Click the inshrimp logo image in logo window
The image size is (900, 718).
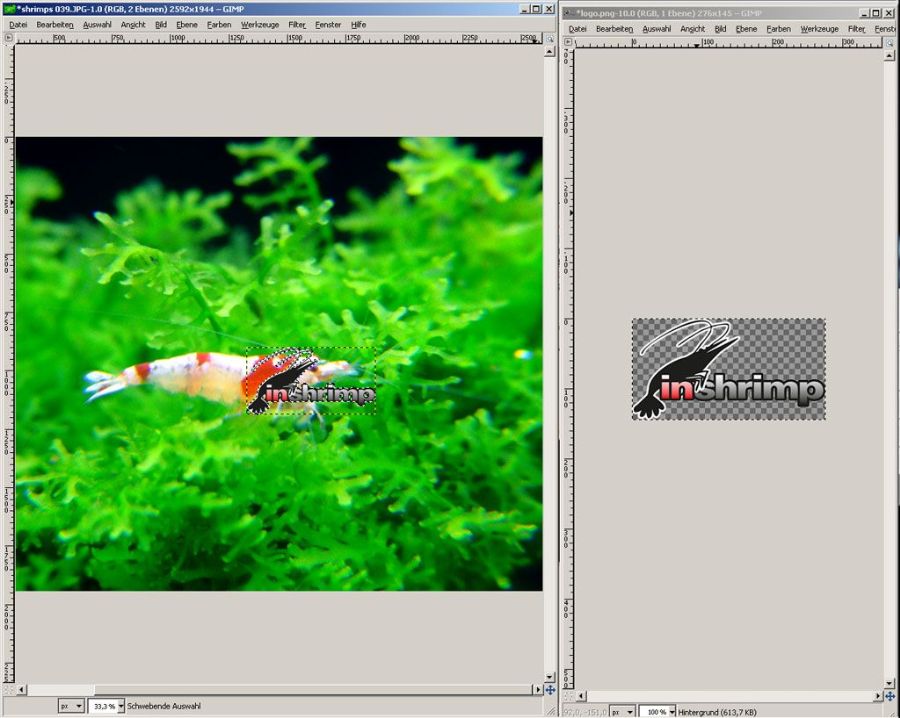pos(728,369)
